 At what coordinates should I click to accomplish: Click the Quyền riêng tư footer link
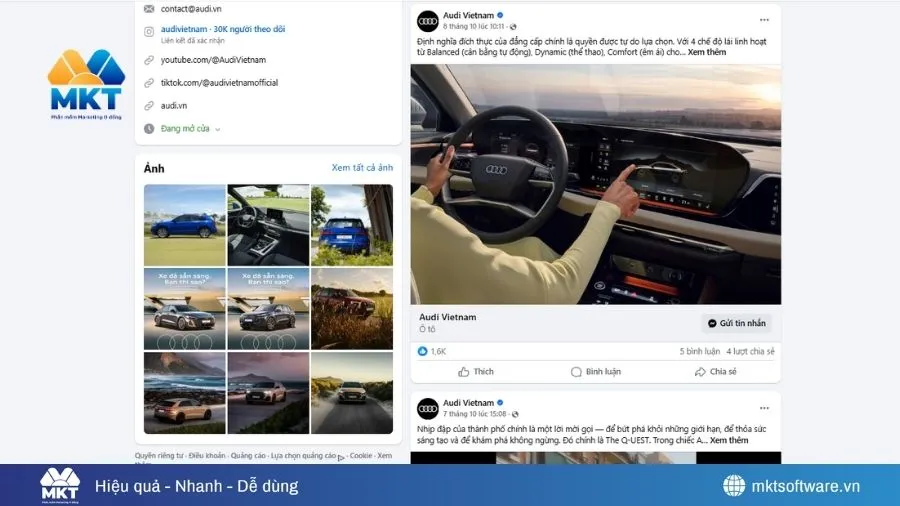tap(159, 456)
